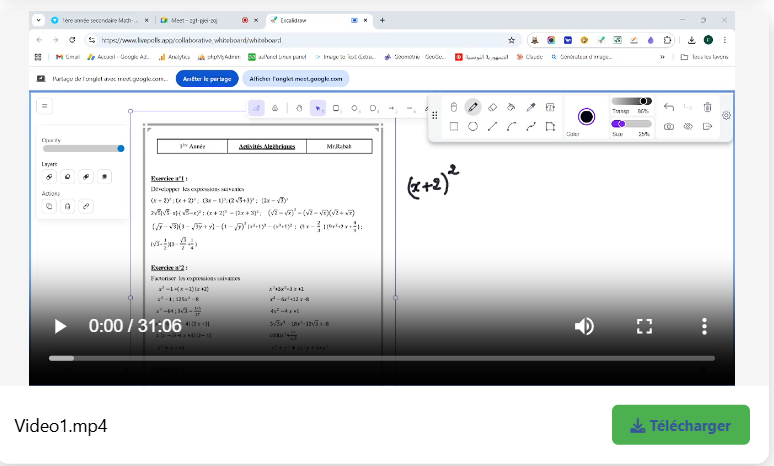774x466 pixels.
Task: Play the Video1.mp4 video
Action: [x=60, y=326]
